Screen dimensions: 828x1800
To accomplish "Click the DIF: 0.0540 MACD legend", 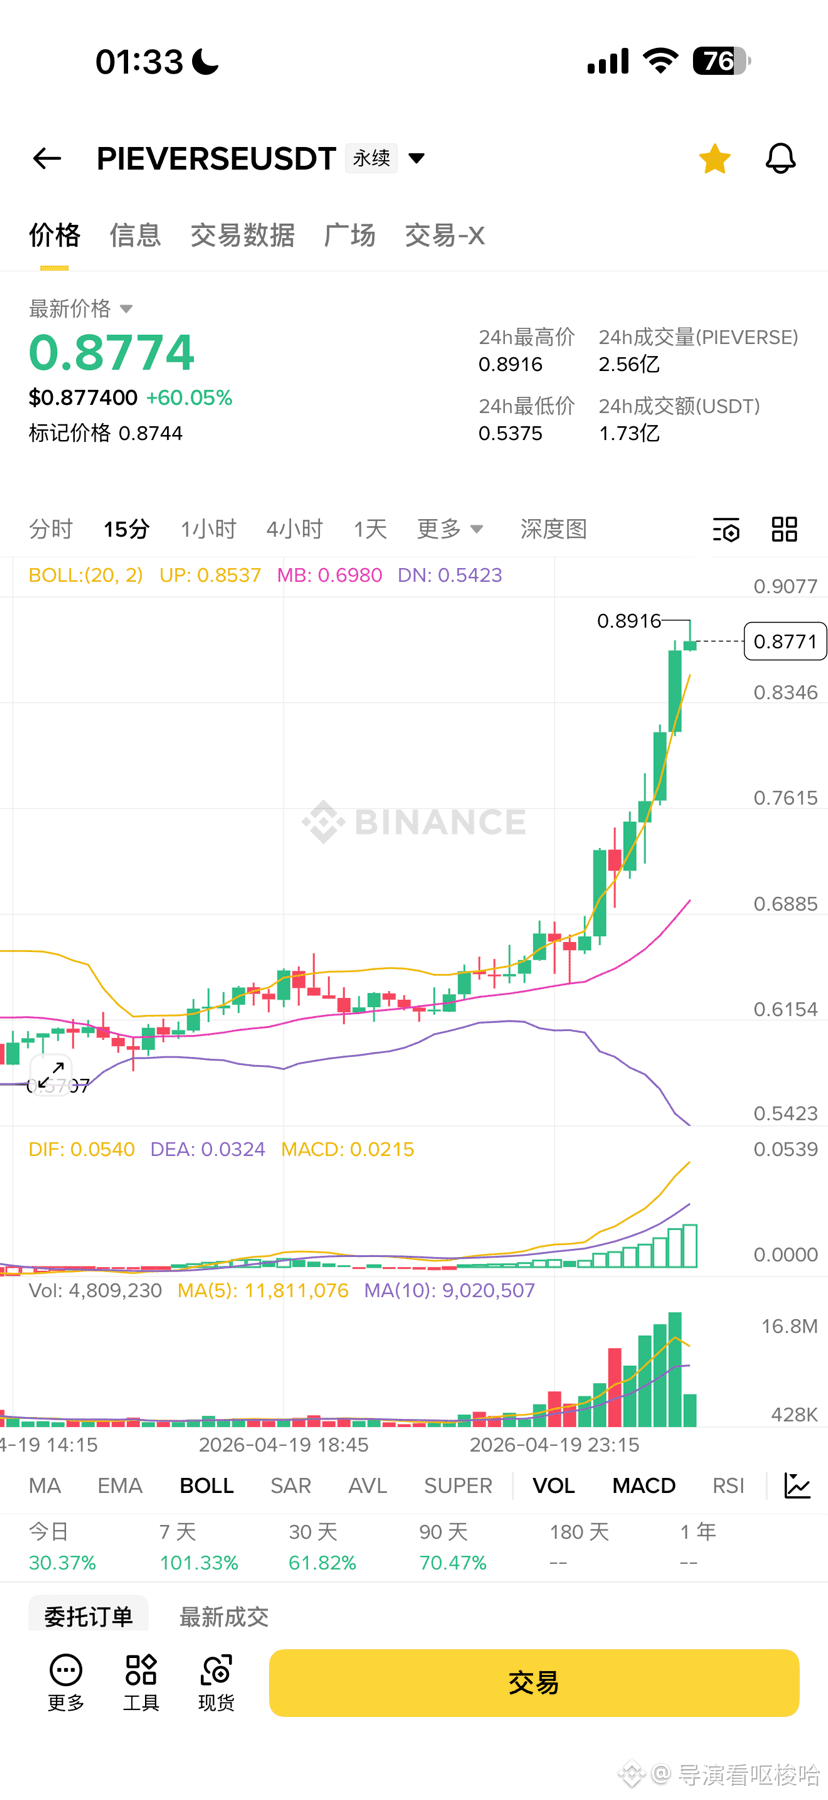I will (82, 1149).
